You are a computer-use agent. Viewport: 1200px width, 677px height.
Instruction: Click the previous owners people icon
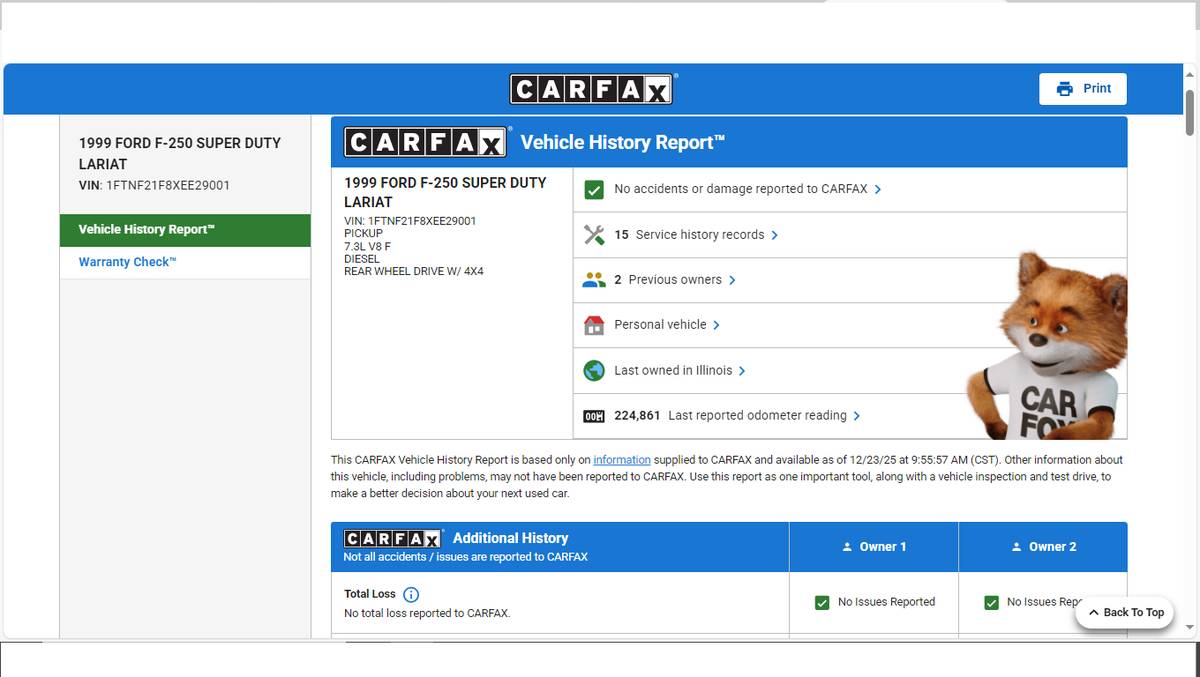tap(594, 280)
